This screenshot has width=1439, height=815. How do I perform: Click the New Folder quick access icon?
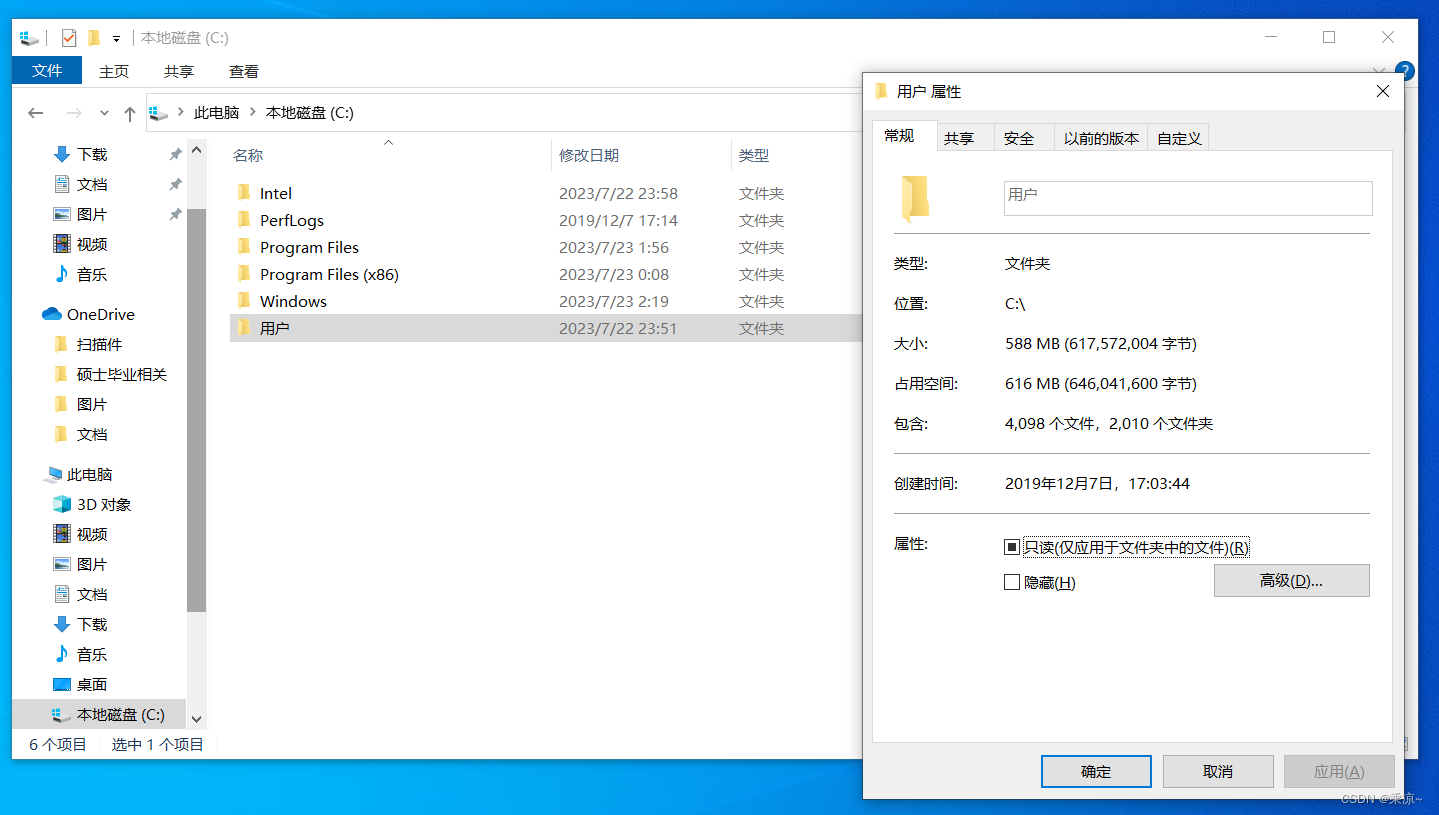[x=94, y=38]
